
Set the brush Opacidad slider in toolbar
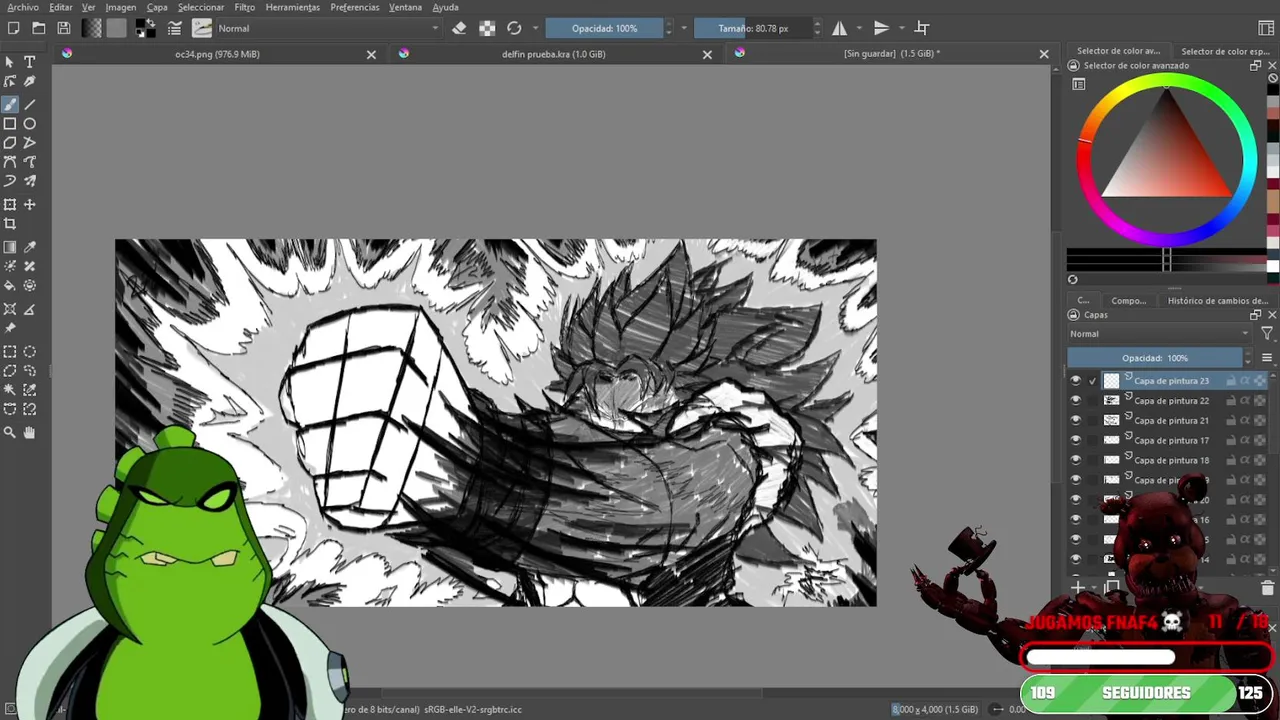604,28
